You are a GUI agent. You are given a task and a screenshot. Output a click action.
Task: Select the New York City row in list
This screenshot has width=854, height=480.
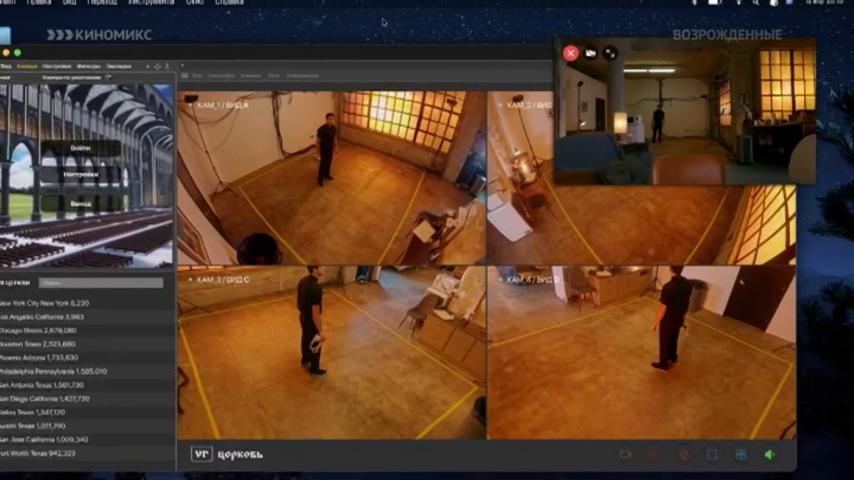point(87,303)
